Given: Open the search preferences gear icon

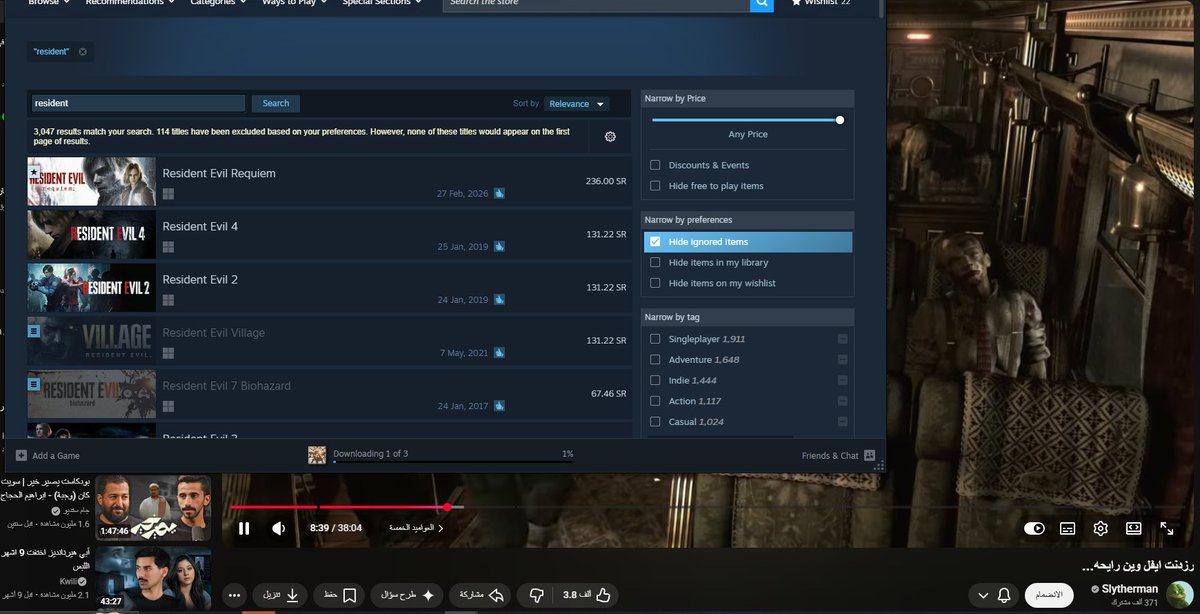Looking at the screenshot, I should point(610,136).
